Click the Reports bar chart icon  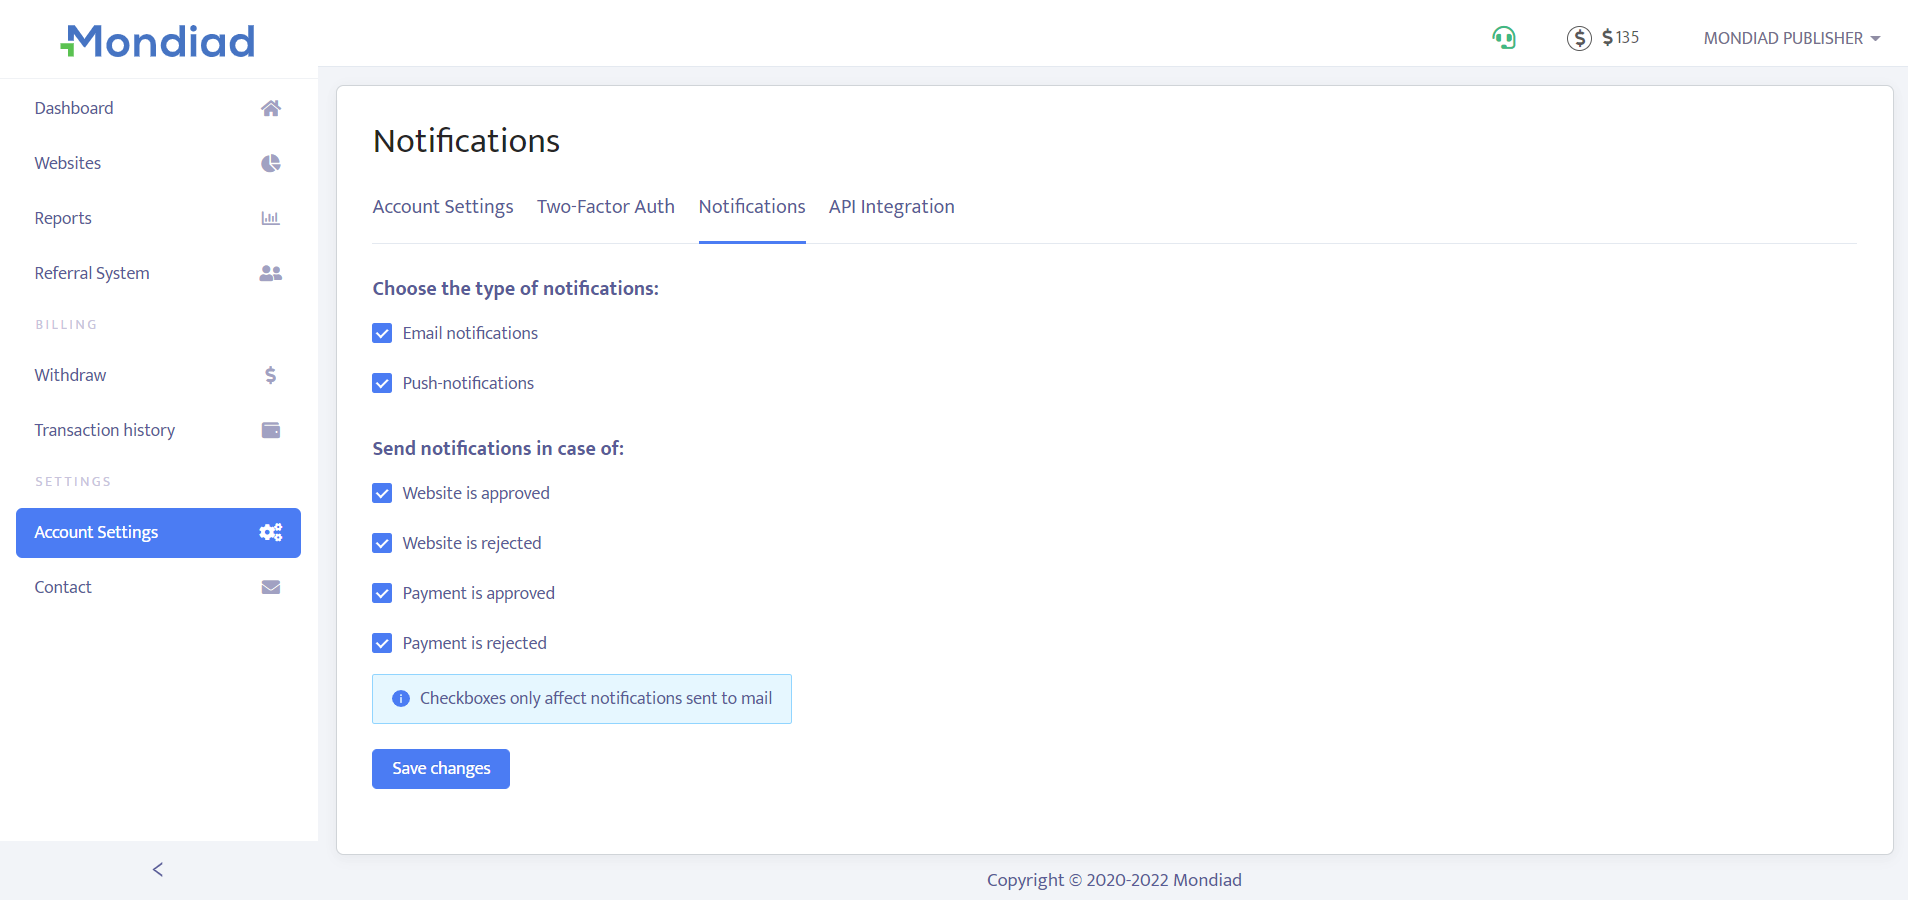click(x=270, y=218)
